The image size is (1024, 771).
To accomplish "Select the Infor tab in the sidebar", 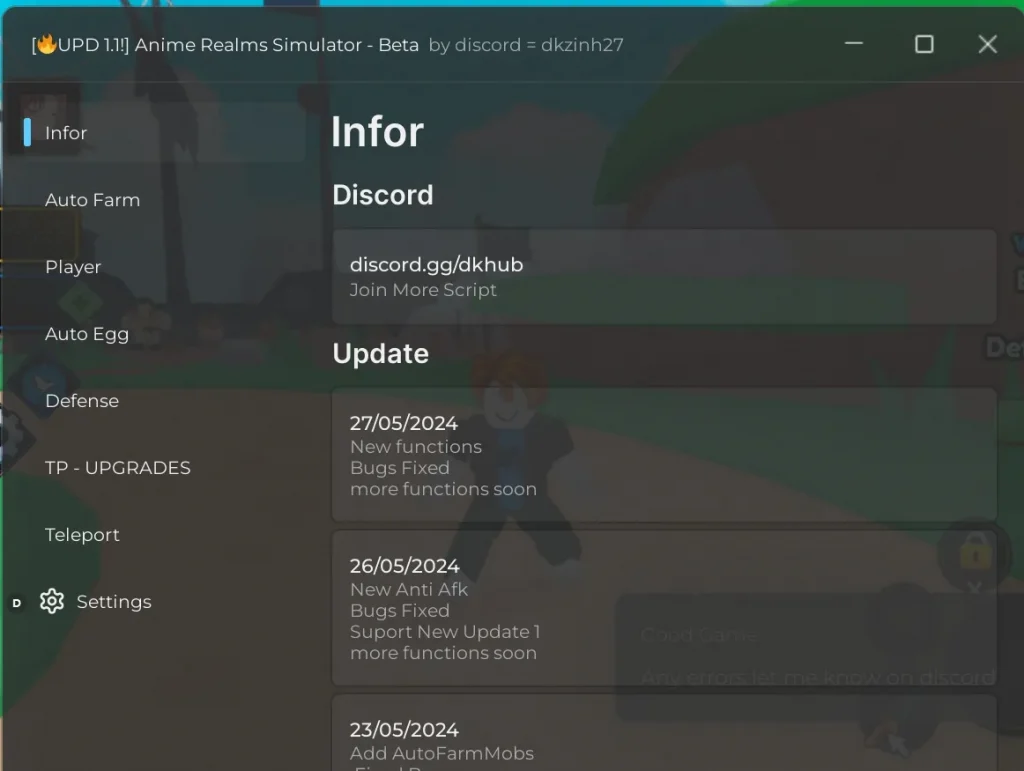I will click(66, 132).
